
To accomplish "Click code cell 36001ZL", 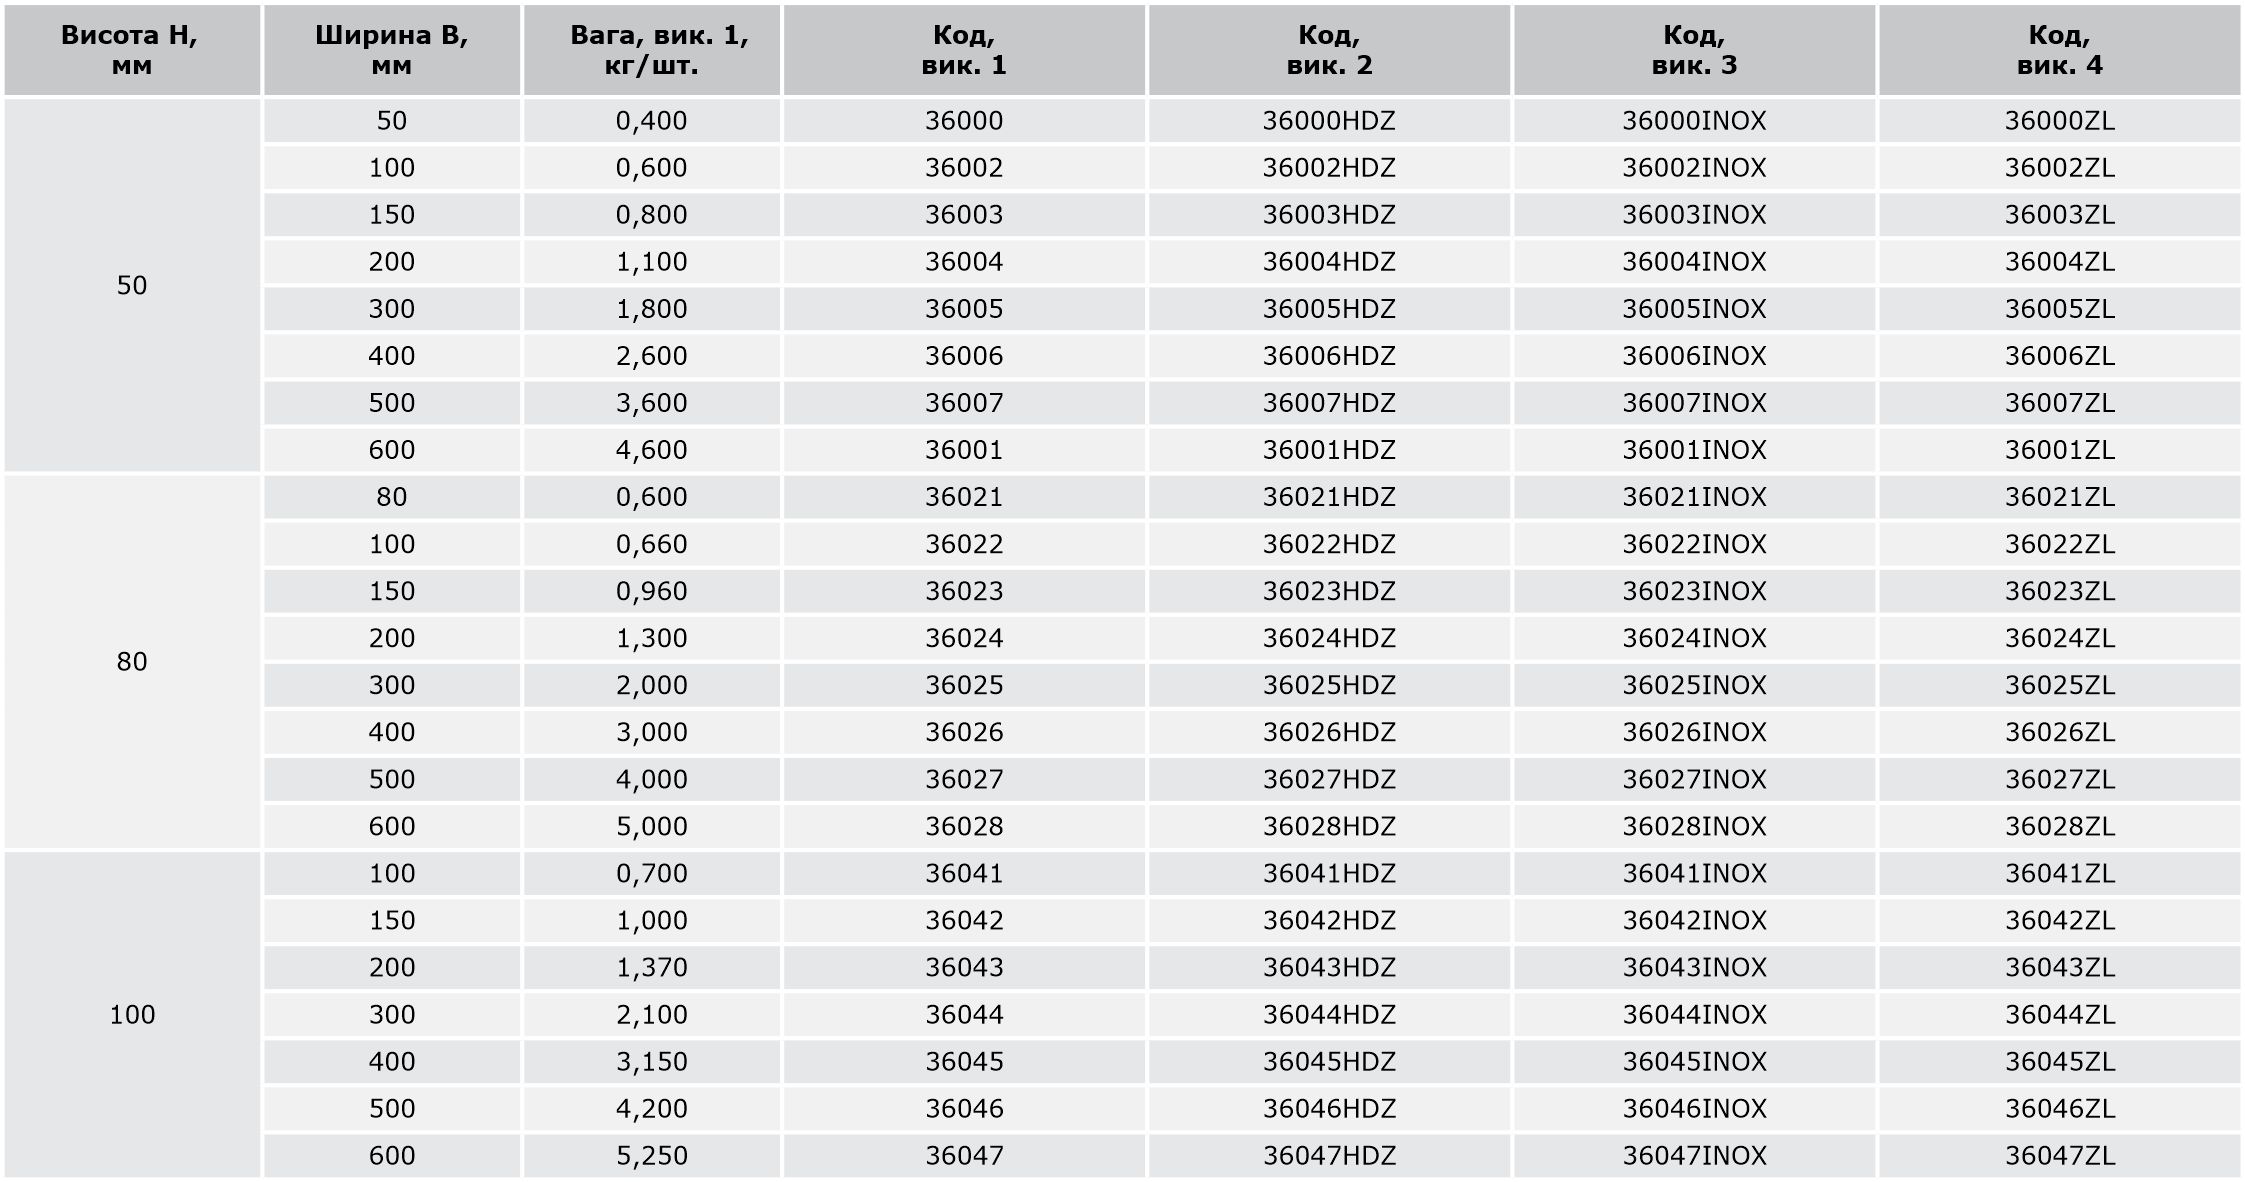I will (2059, 450).
